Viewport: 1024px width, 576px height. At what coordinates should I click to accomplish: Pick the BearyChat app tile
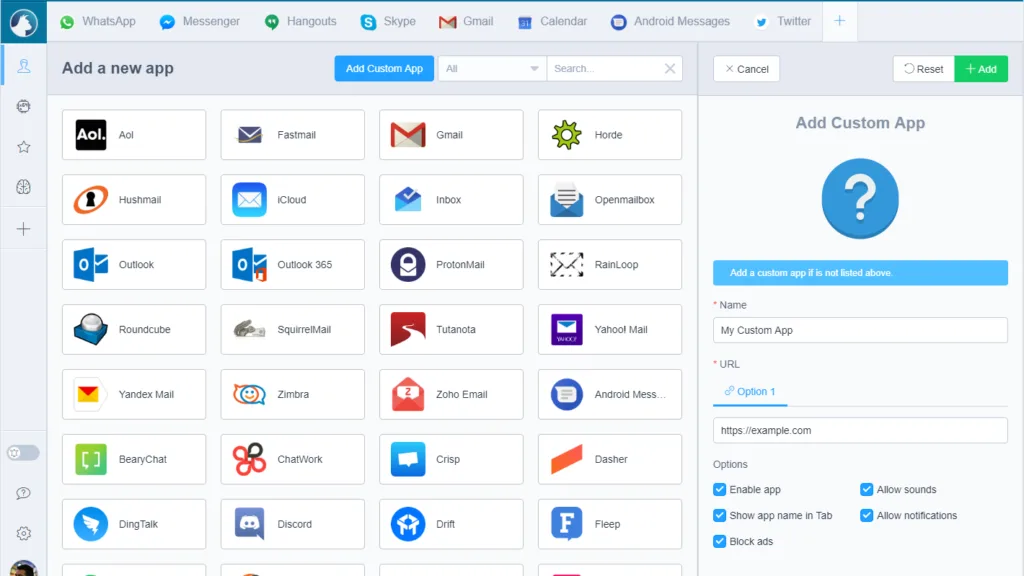(134, 459)
